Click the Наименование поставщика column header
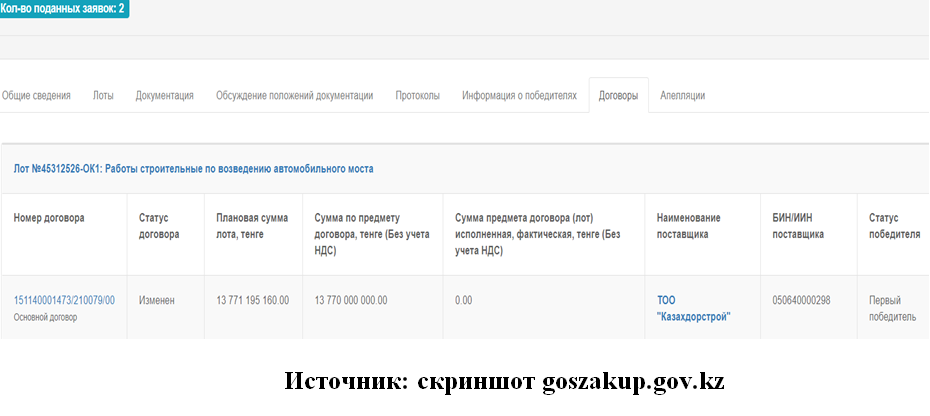Viewport: 930px width, 416px height. [x=688, y=226]
